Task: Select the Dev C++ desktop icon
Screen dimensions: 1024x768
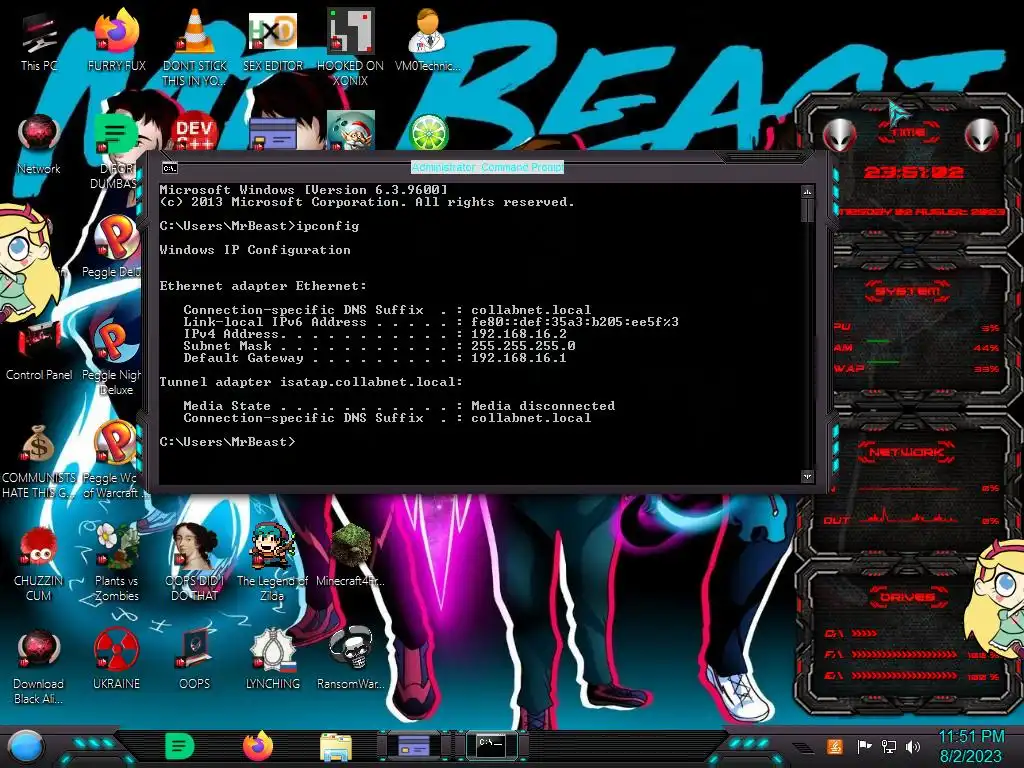Action: click(x=195, y=133)
